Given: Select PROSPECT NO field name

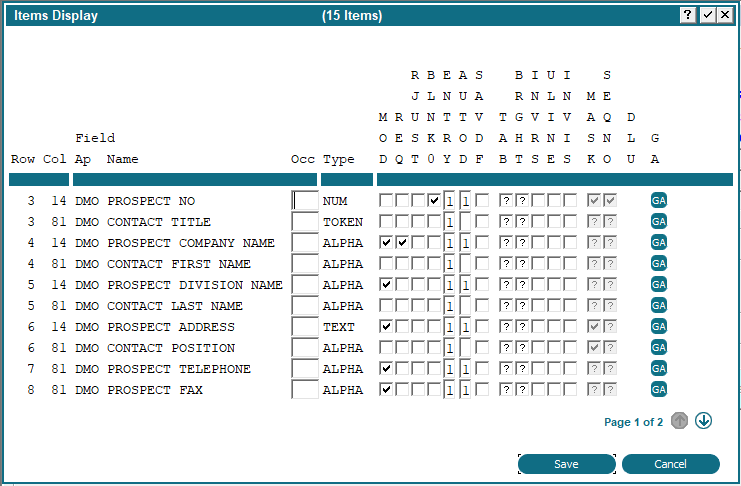Looking at the screenshot, I should (151, 201).
